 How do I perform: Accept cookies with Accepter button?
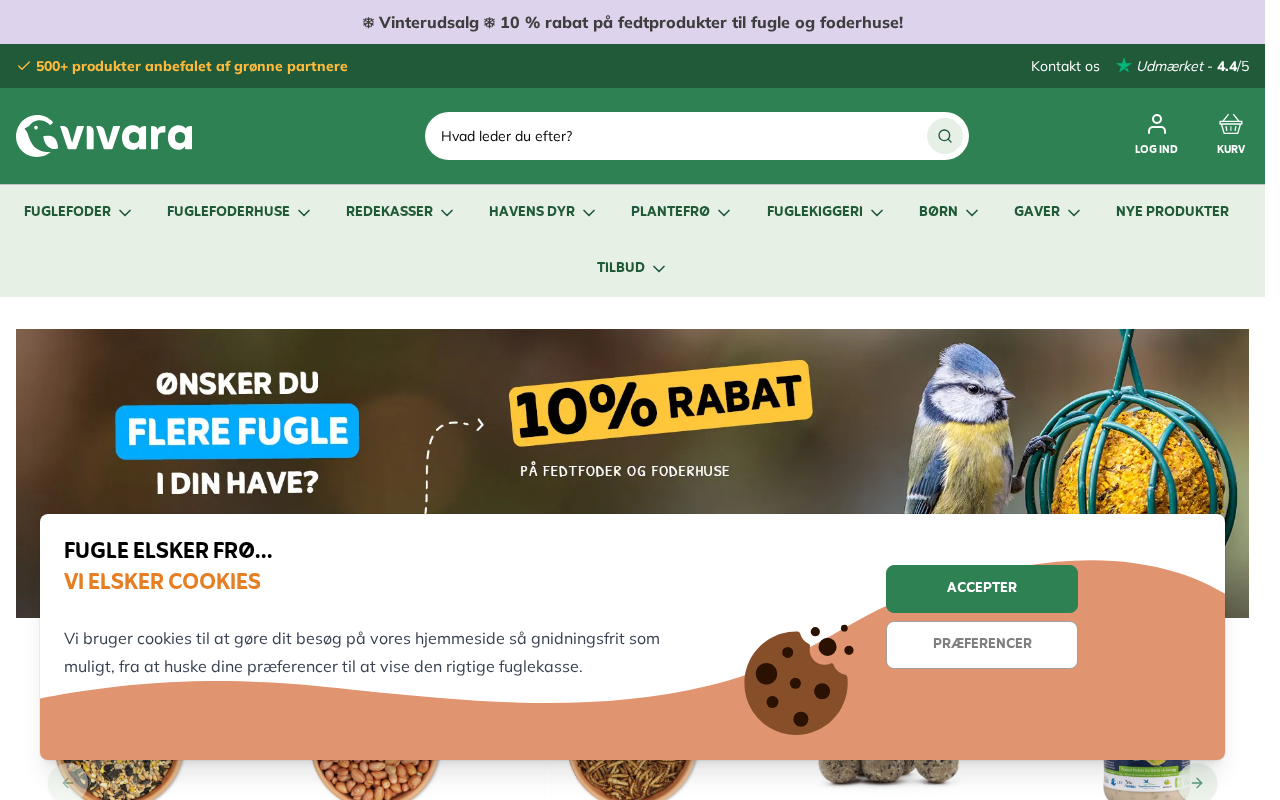click(x=982, y=589)
